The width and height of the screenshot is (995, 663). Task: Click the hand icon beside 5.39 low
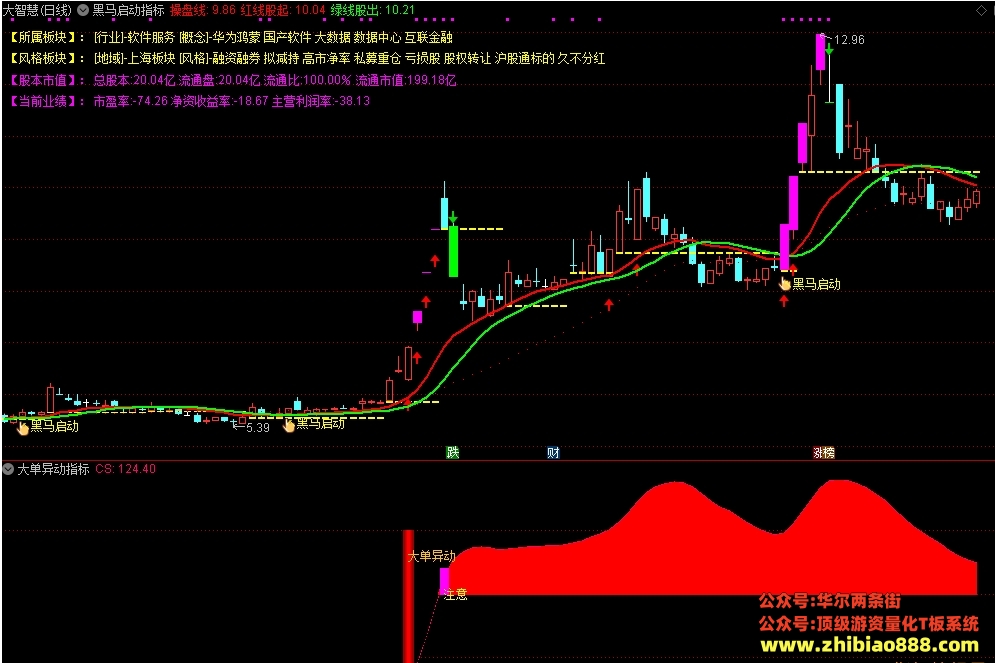point(289,424)
